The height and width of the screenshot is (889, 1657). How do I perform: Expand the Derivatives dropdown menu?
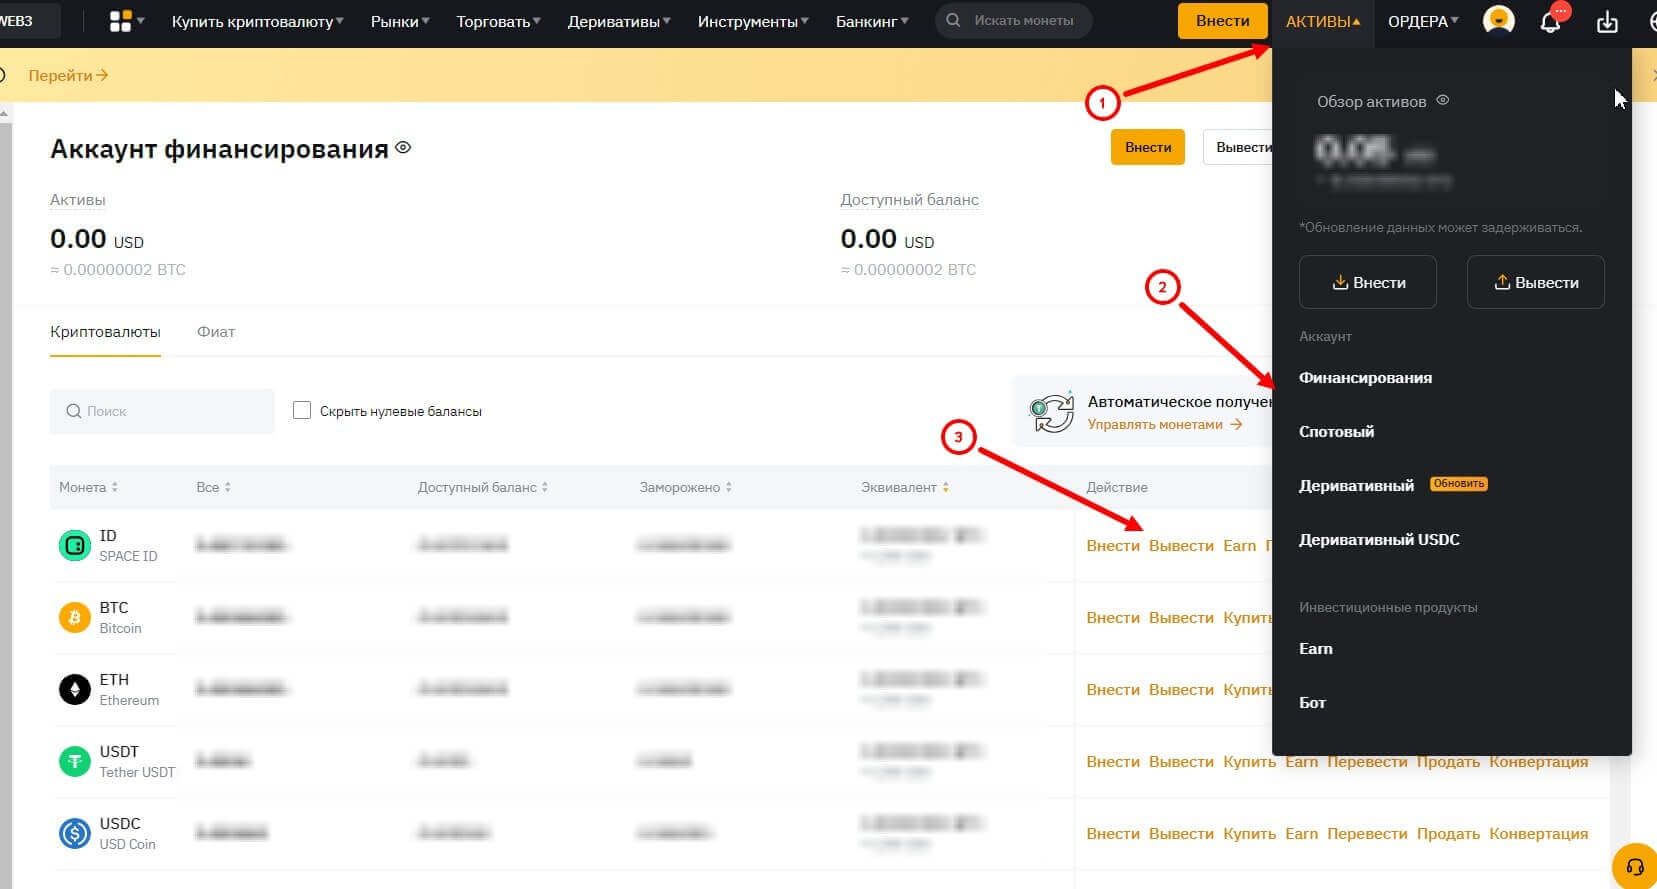pos(618,21)
